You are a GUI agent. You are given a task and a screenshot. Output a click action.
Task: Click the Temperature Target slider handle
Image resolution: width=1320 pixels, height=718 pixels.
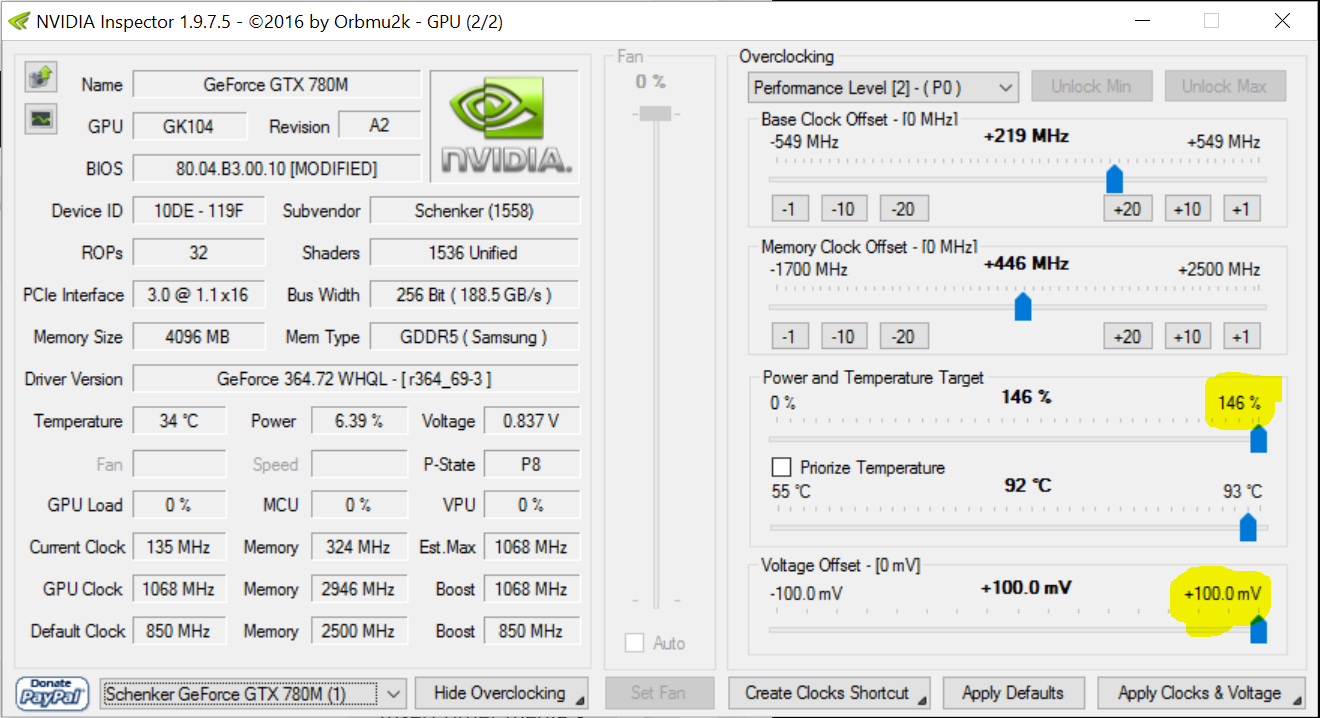click(x=1248, y=526)
